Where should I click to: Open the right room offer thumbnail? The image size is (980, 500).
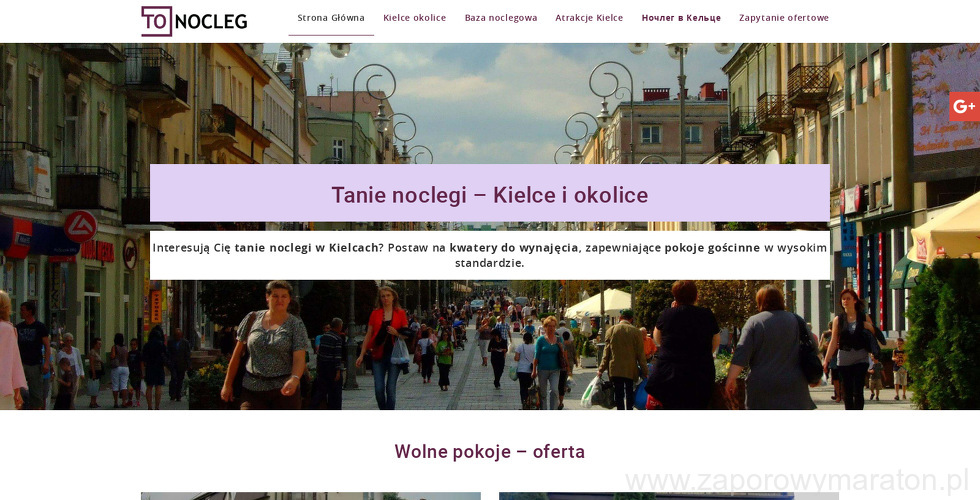pos(669,496)
